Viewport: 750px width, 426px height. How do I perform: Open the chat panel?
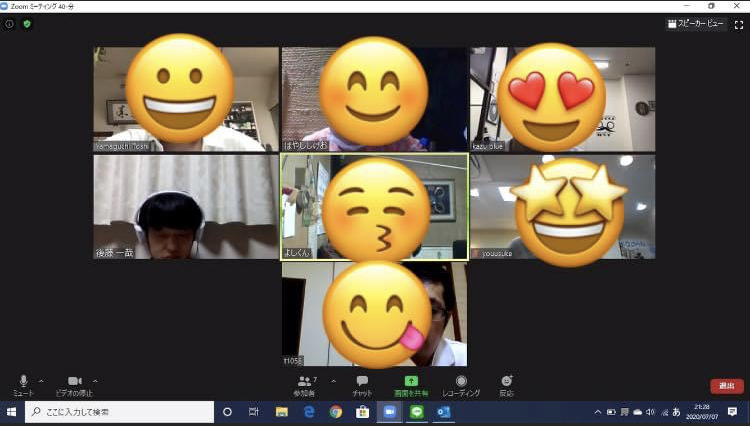pyautogui.click(x=362, y=385)
